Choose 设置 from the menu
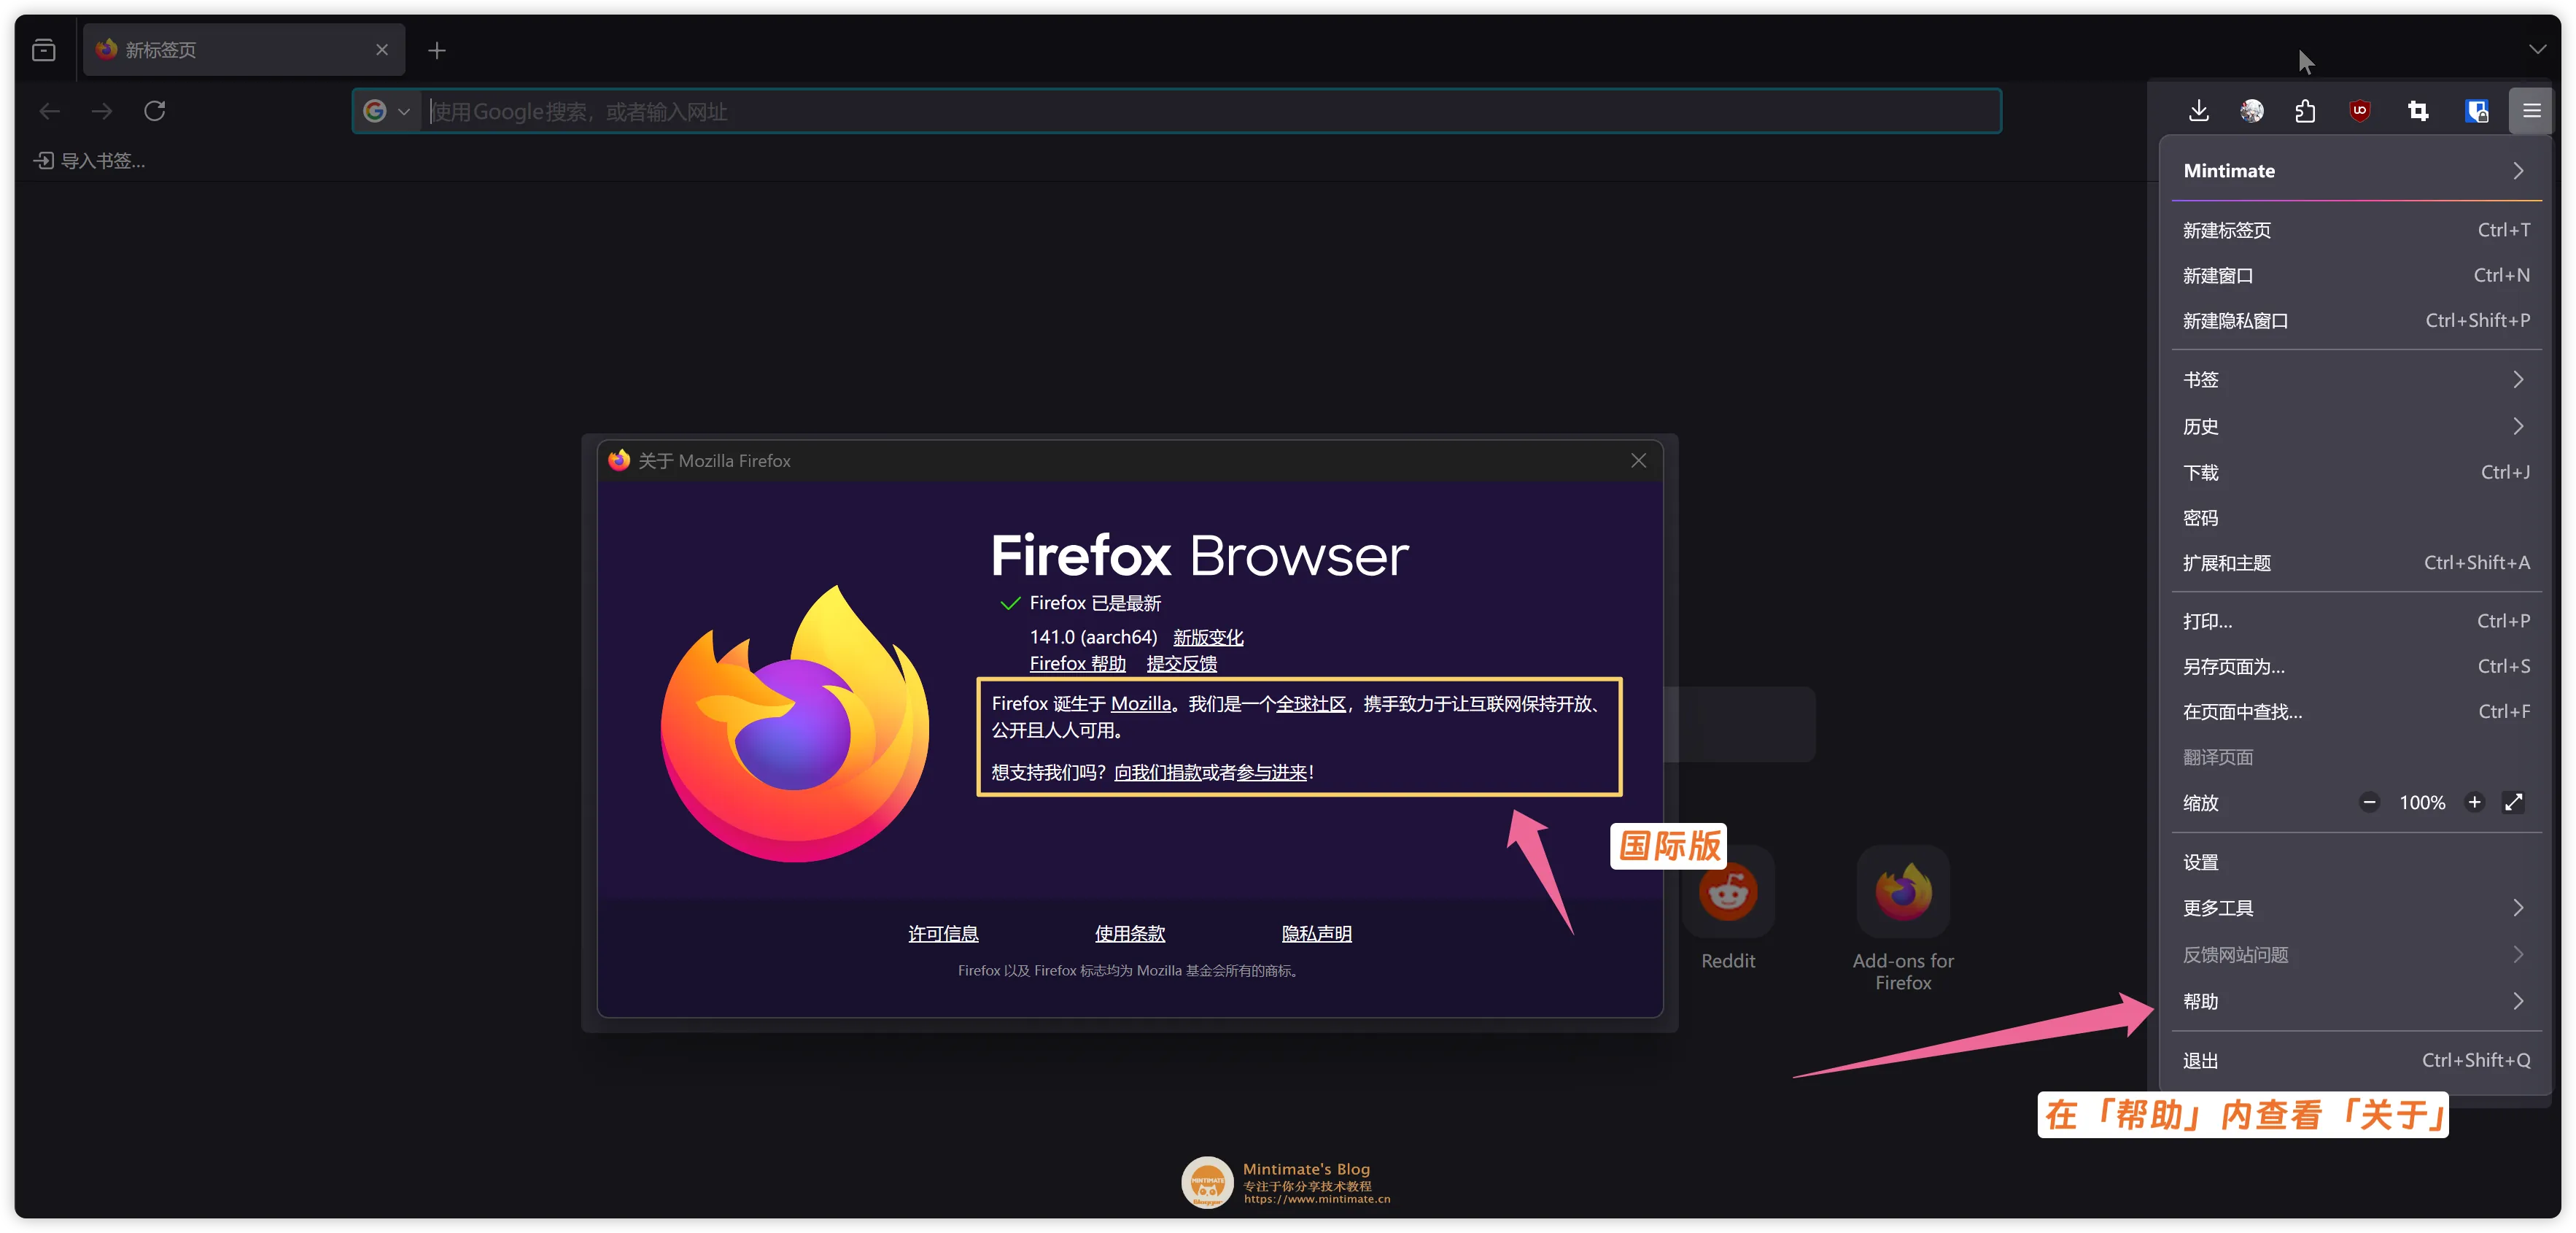The width and height of the screenshot is (2576, 1233). coord(2201,862)
